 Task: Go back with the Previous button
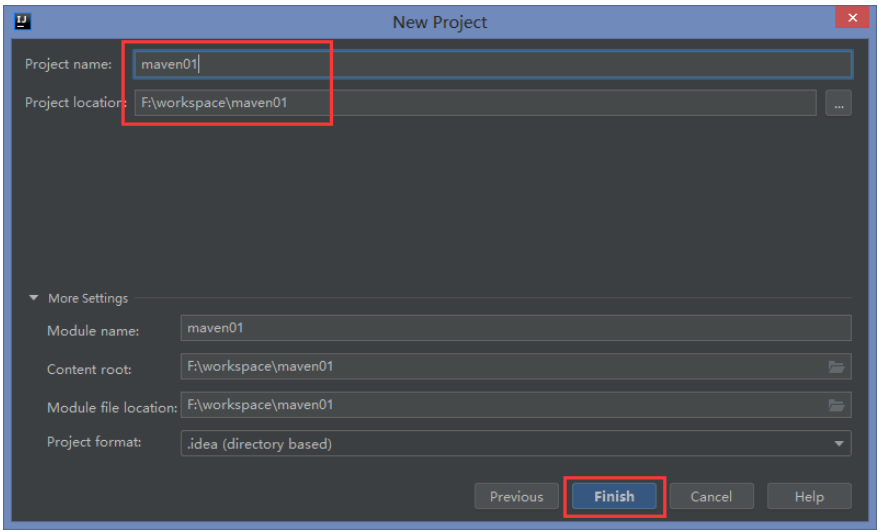[x=516, y=497]
